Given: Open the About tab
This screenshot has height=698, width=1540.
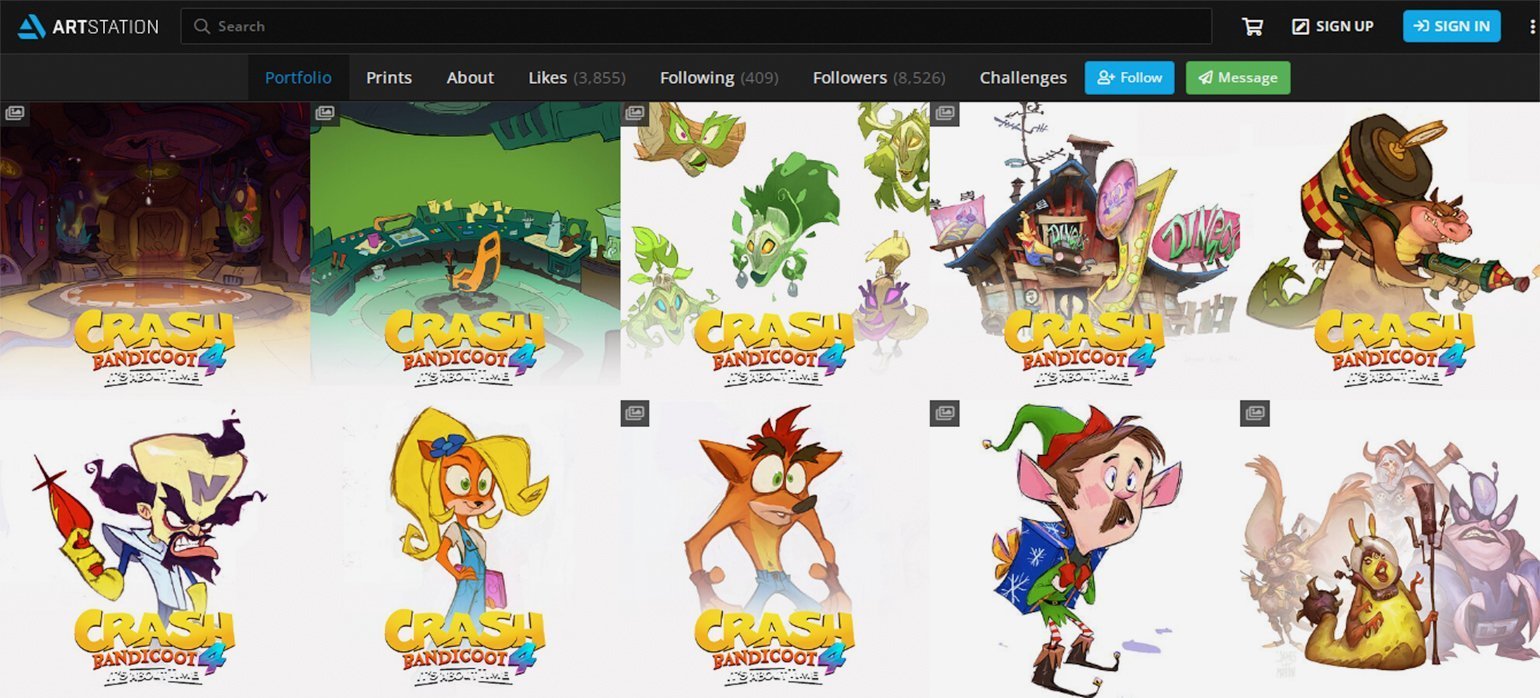Looking at the screenshot, I should tap(470, 78).
